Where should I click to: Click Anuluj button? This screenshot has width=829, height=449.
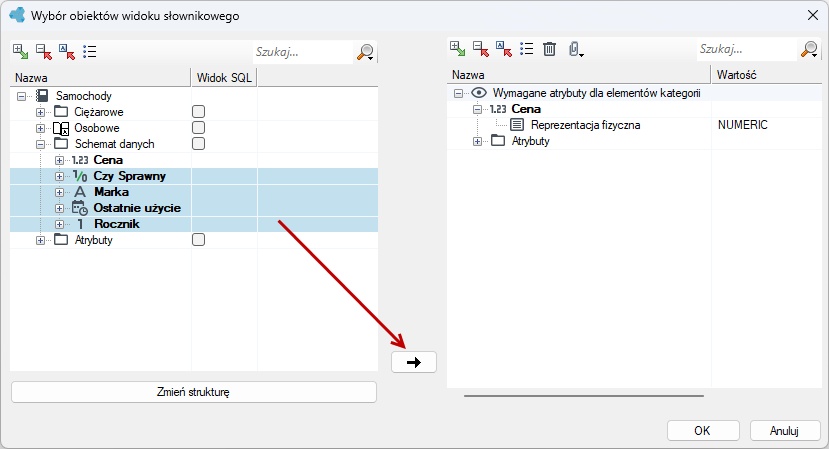coord(785,430)
